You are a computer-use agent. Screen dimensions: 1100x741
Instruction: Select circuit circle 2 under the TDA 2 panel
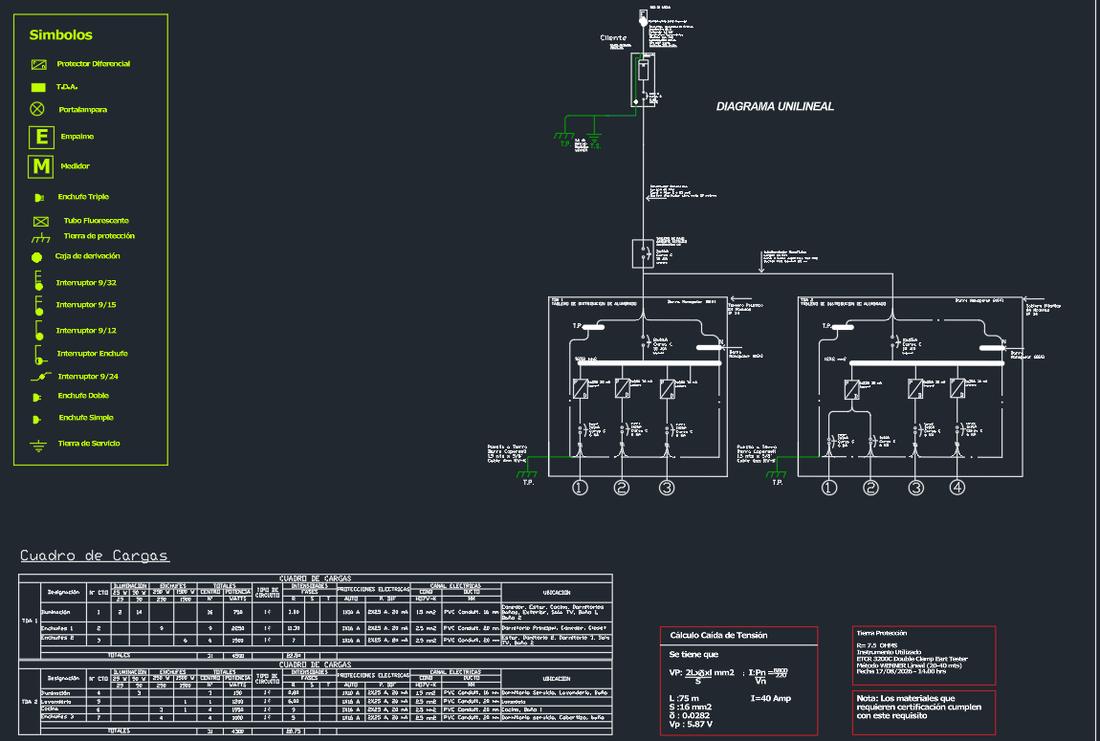pos(871,488)
